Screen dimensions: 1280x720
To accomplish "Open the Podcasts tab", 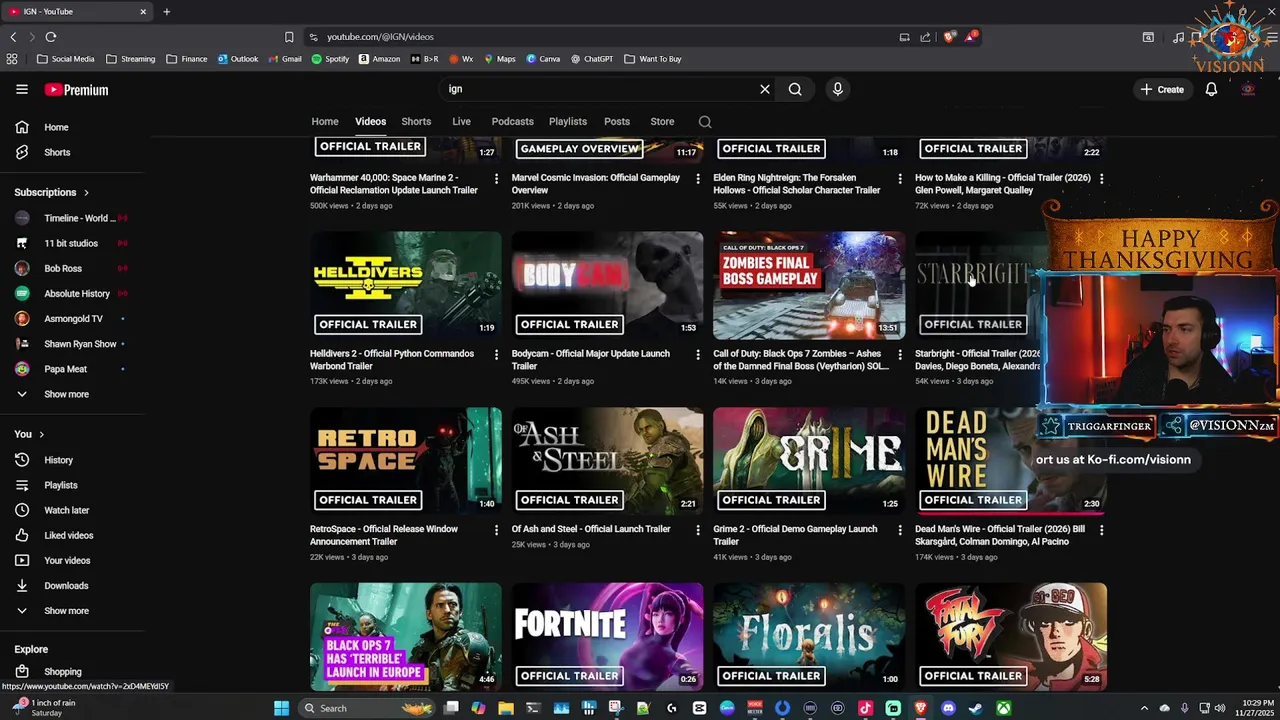I will [x=512, y=122].
